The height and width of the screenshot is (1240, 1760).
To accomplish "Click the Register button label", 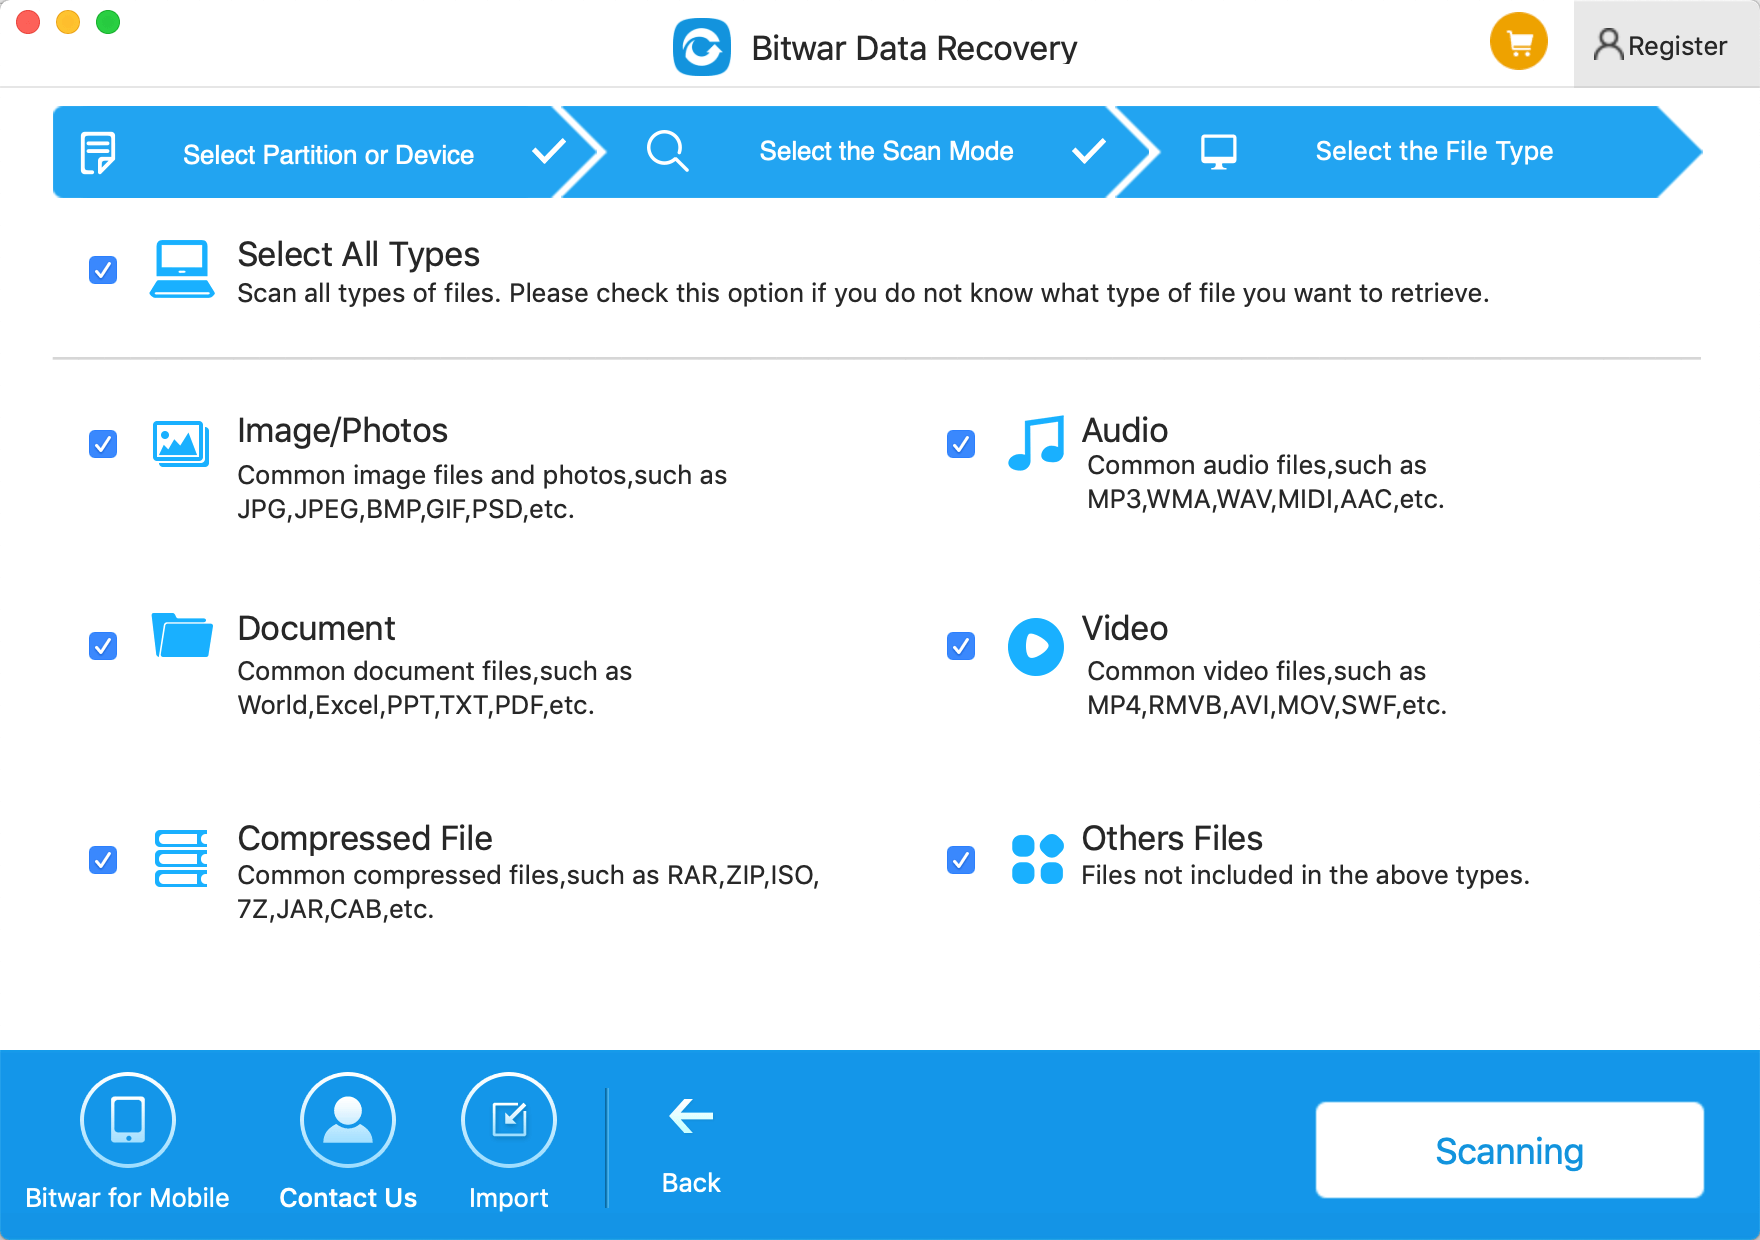I will 1677,46.
